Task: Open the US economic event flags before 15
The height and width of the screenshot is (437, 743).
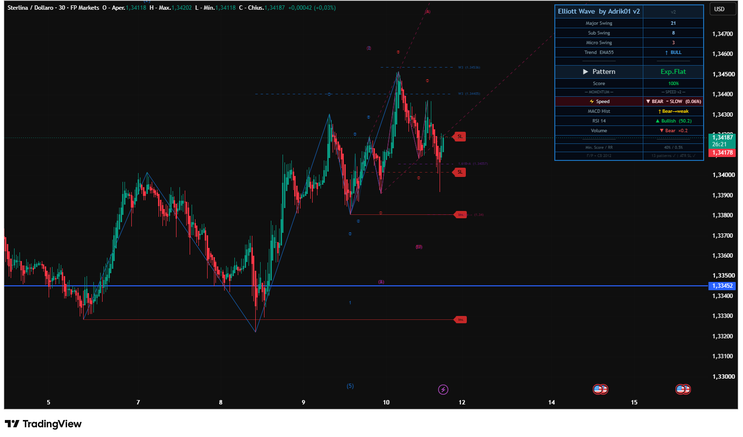Action: 600,390
